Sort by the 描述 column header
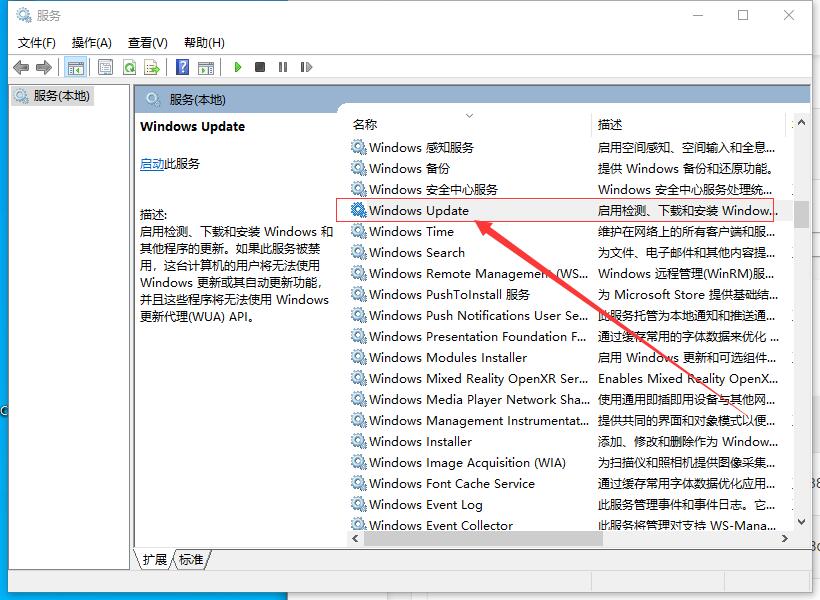This screenshot has width=820, height=600. click(x=610, y=124)
